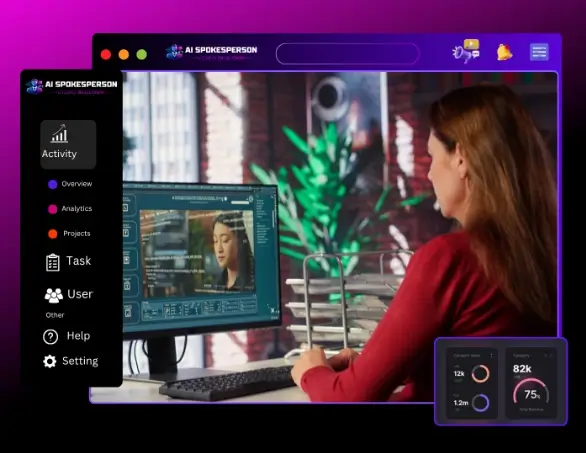Screen dimensions: 586x453
Task: Click the 1.2m purple donut chart
Action: (x=480, y=403)
